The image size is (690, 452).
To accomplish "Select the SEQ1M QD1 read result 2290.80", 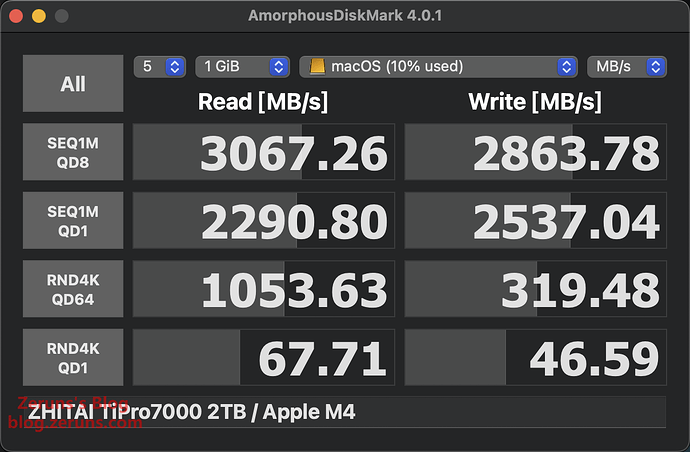I will pyautogui.click(x=264, y=220).
